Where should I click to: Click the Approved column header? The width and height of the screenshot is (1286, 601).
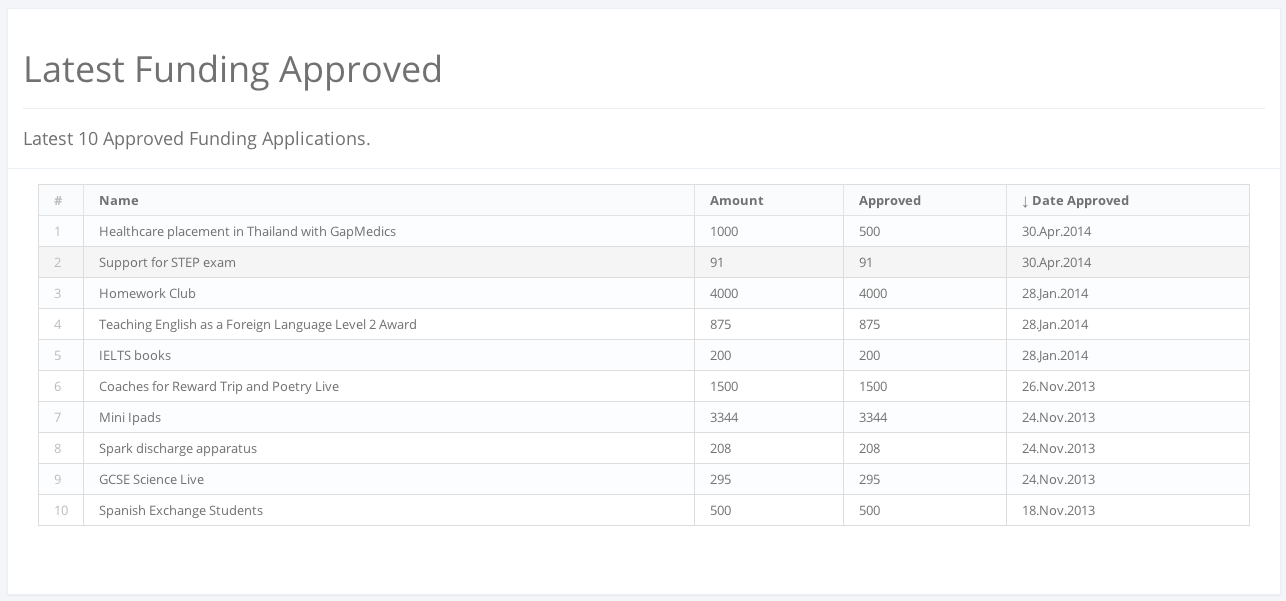click(889, 200)
